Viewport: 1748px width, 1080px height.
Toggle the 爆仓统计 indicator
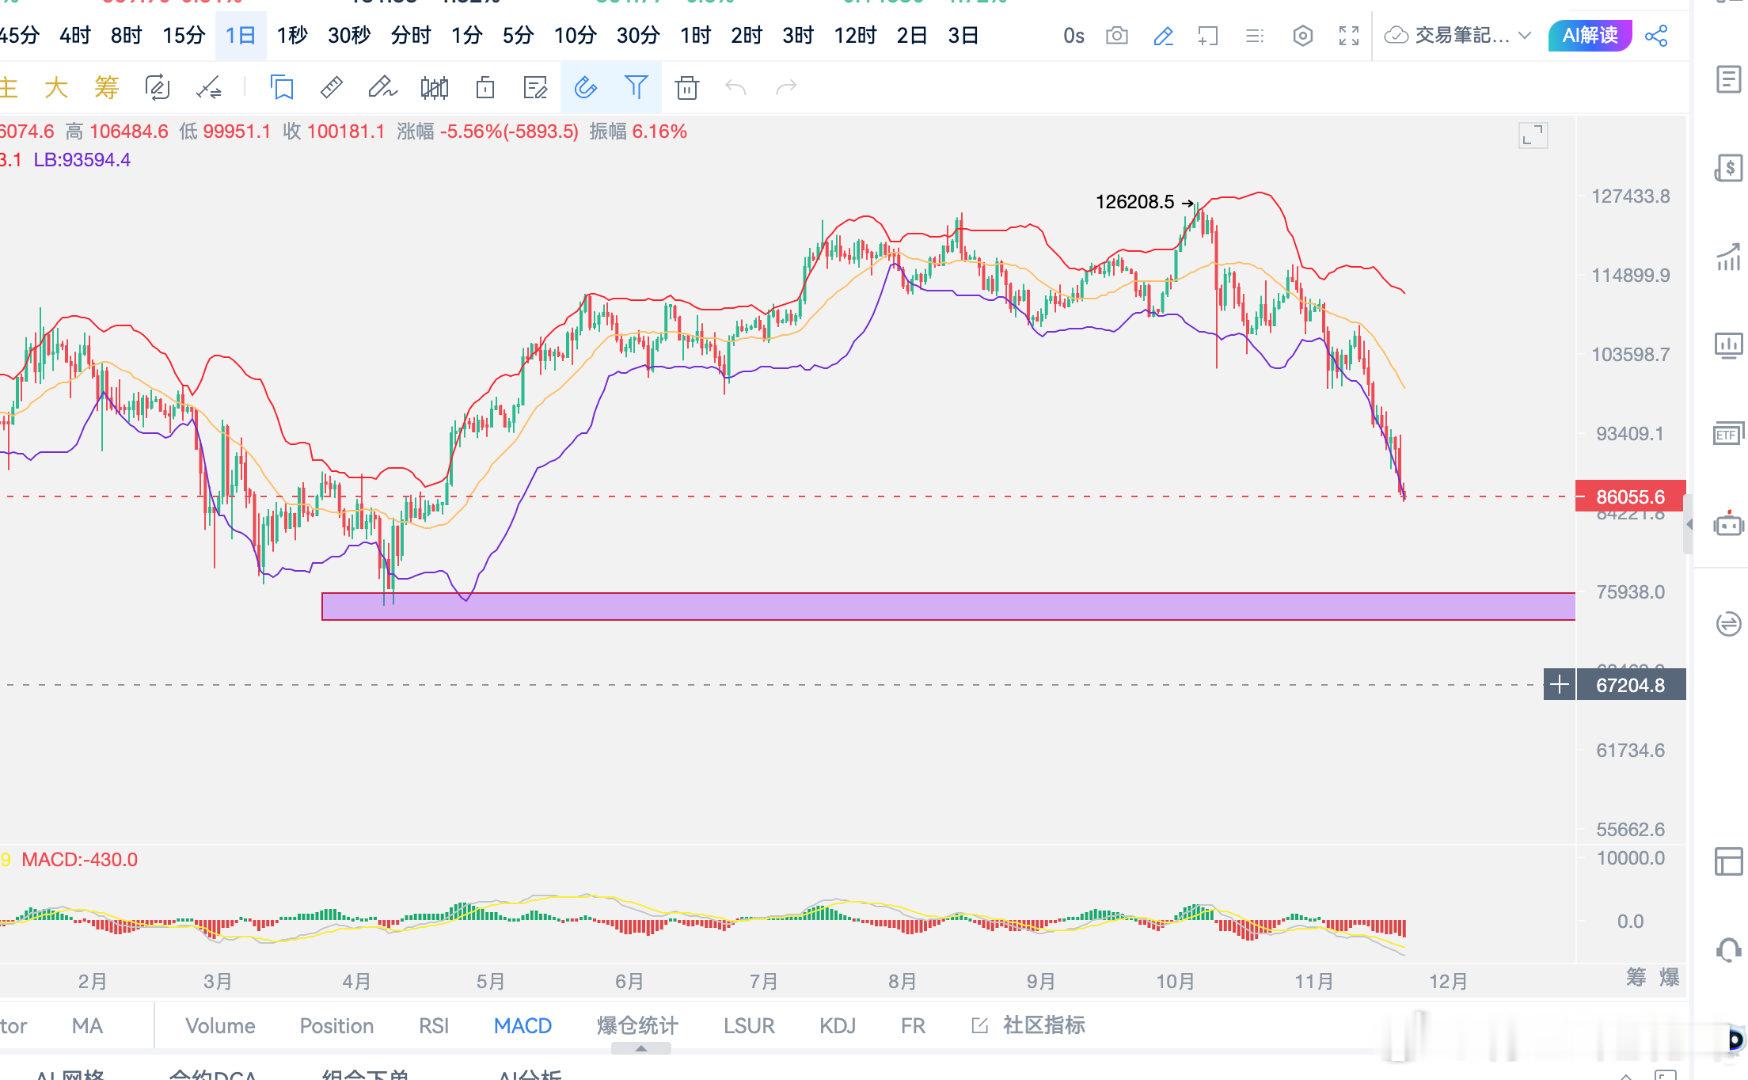(638, 1026)
